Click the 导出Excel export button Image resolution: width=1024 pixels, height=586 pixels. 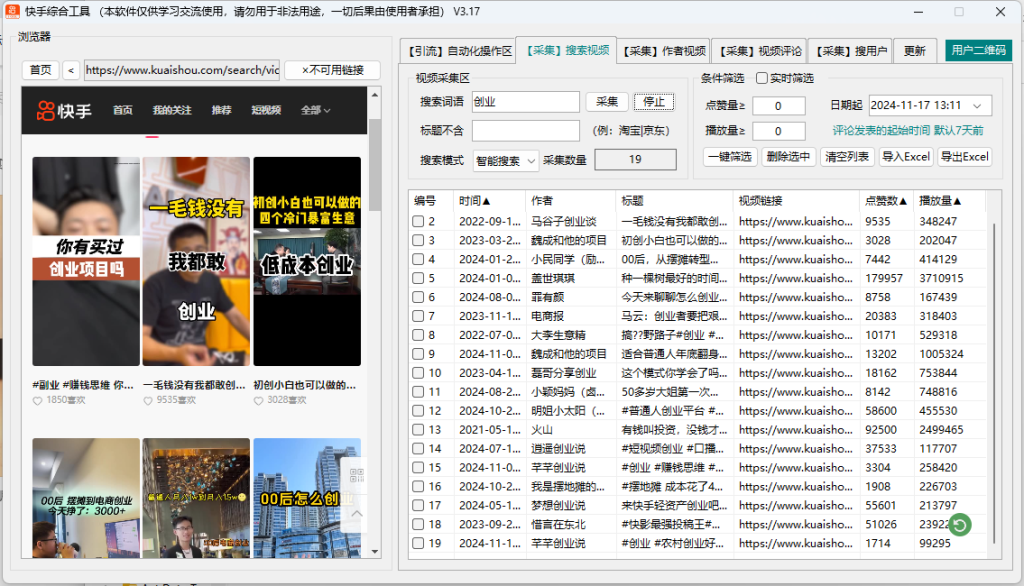click(x=965, y=157)
